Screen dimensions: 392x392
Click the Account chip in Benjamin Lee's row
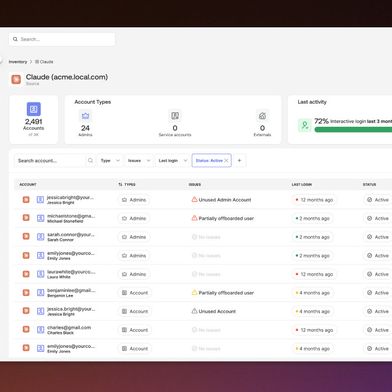click(x=135, y=293)
